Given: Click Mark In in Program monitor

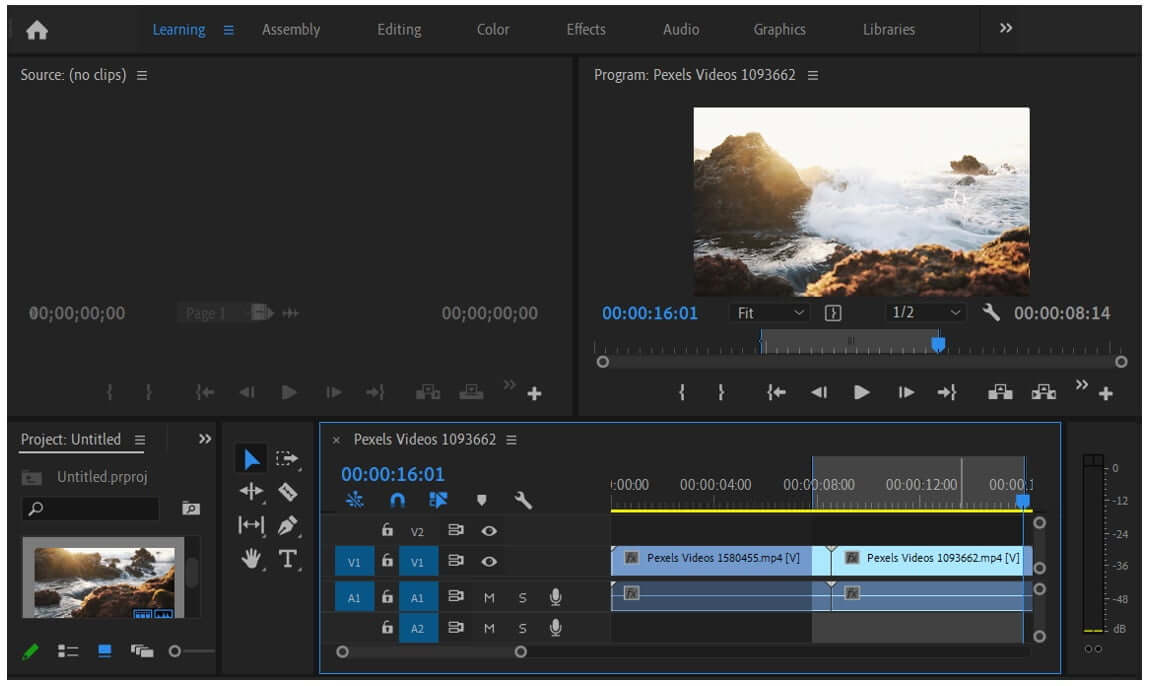Looking at the screenshot, I should pos(681,393).
